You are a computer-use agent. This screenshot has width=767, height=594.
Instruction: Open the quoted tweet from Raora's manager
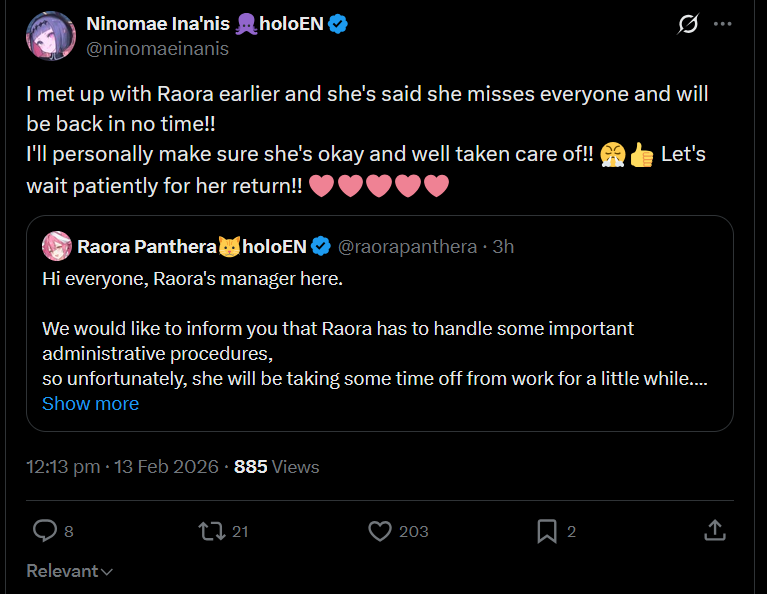[x=380, y=323]
